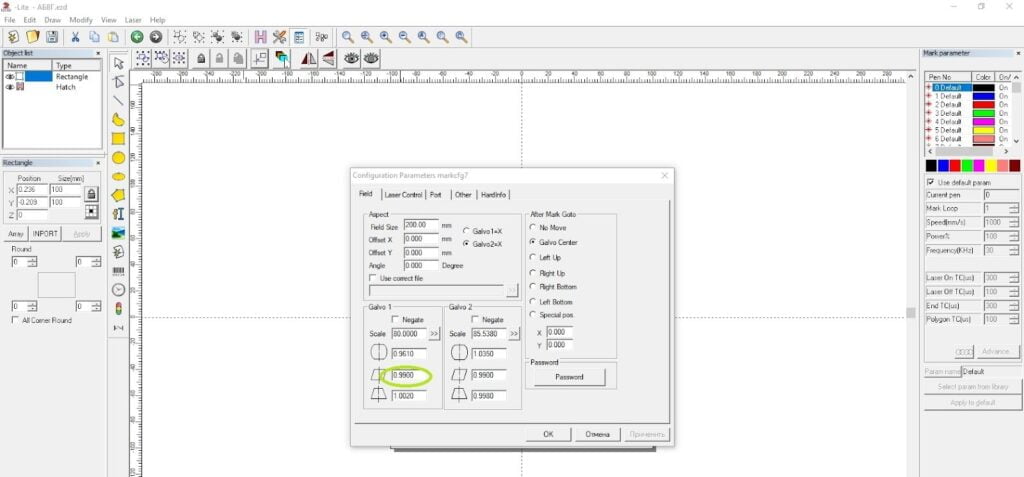
Task: Select the Node edit tool
Action: [x=118, y=82]
